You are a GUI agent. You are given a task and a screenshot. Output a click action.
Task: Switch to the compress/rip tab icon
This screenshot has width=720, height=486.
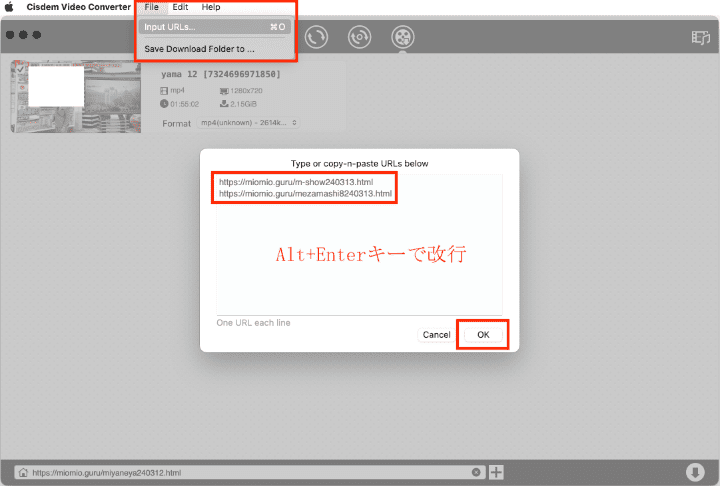[x=359, y=37]
